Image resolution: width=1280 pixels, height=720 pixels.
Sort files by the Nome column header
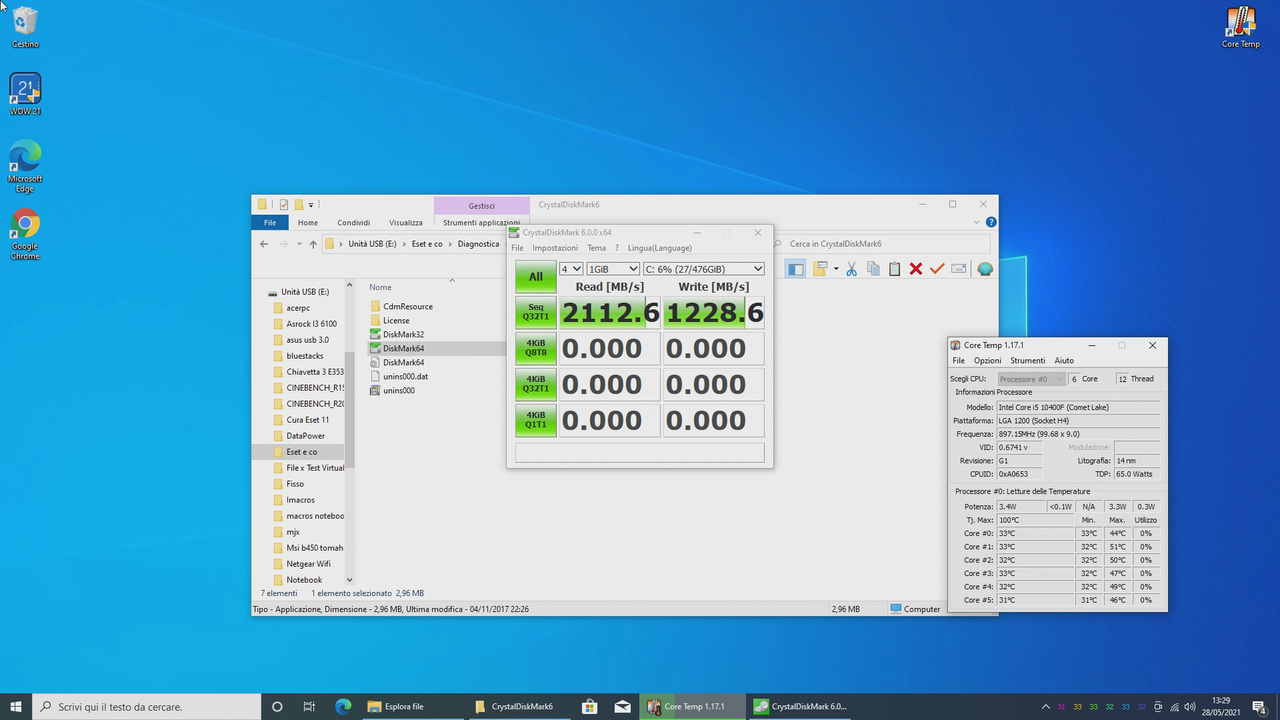click(x=380, y=287)
